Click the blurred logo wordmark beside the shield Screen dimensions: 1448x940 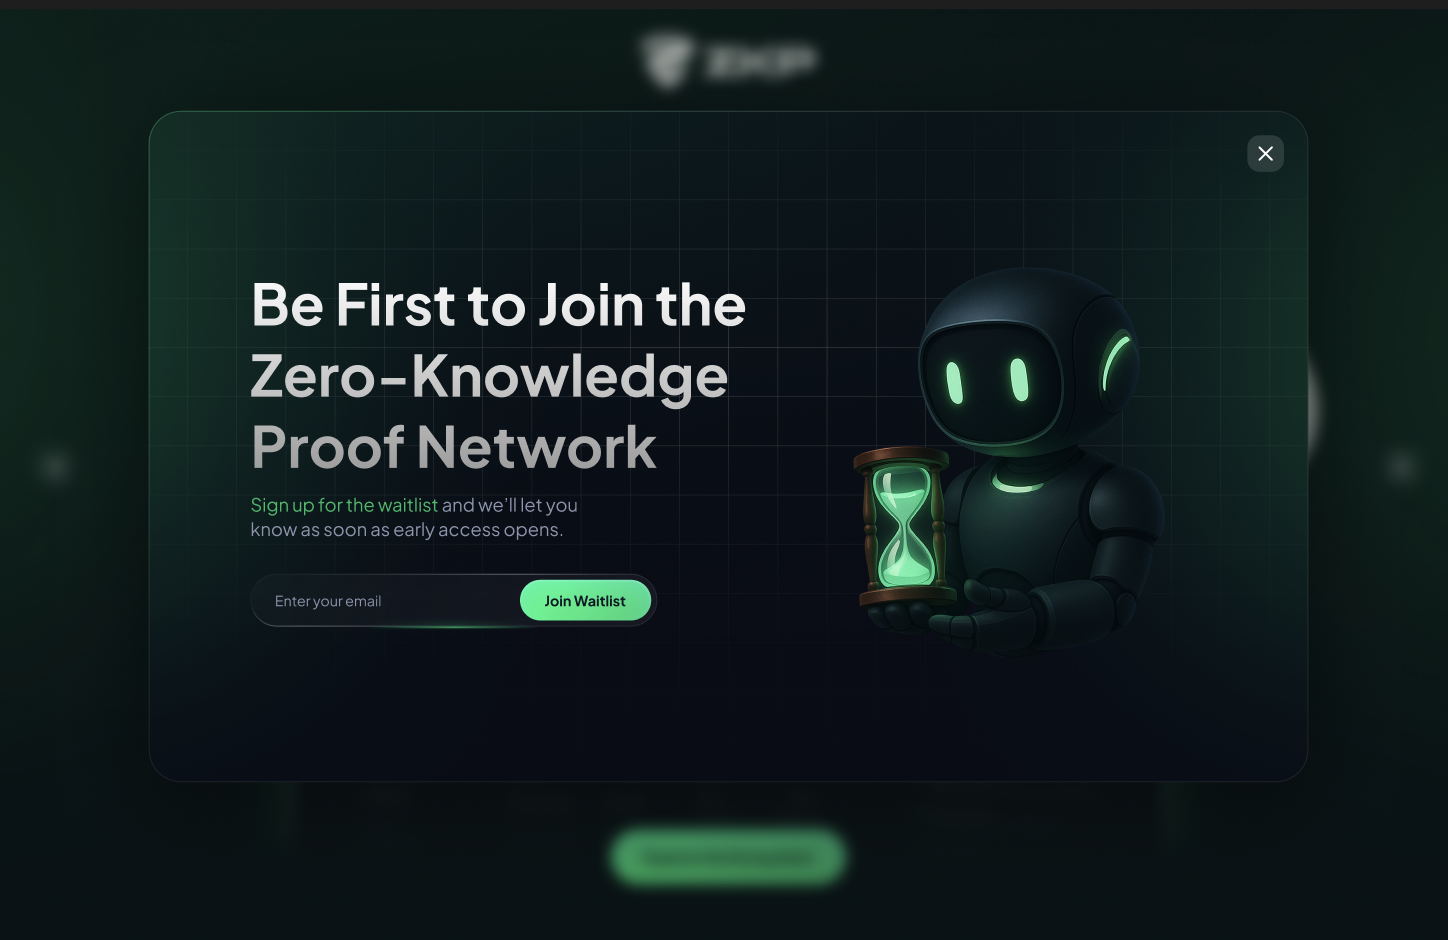[760, 60]
